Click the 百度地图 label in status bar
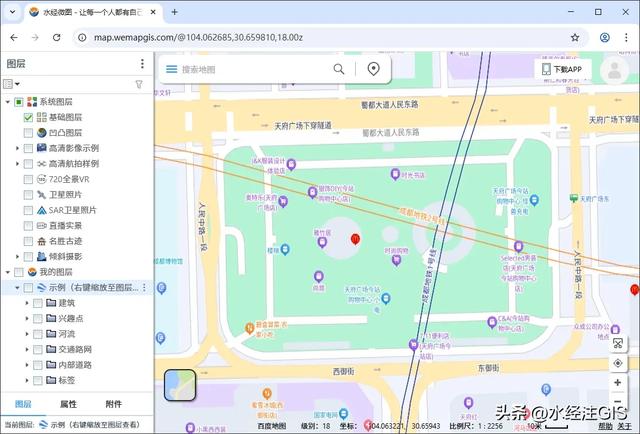The height and width of the screenshot is (434, 640). tap(272, 426)
